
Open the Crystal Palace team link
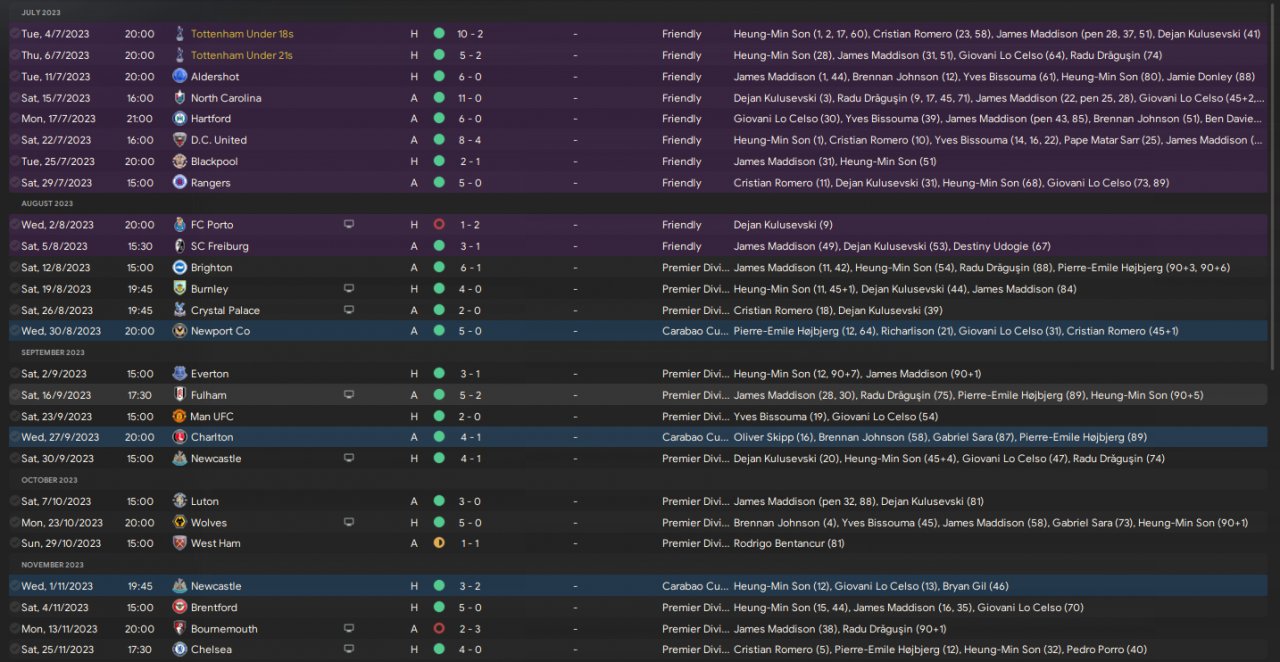225,310
